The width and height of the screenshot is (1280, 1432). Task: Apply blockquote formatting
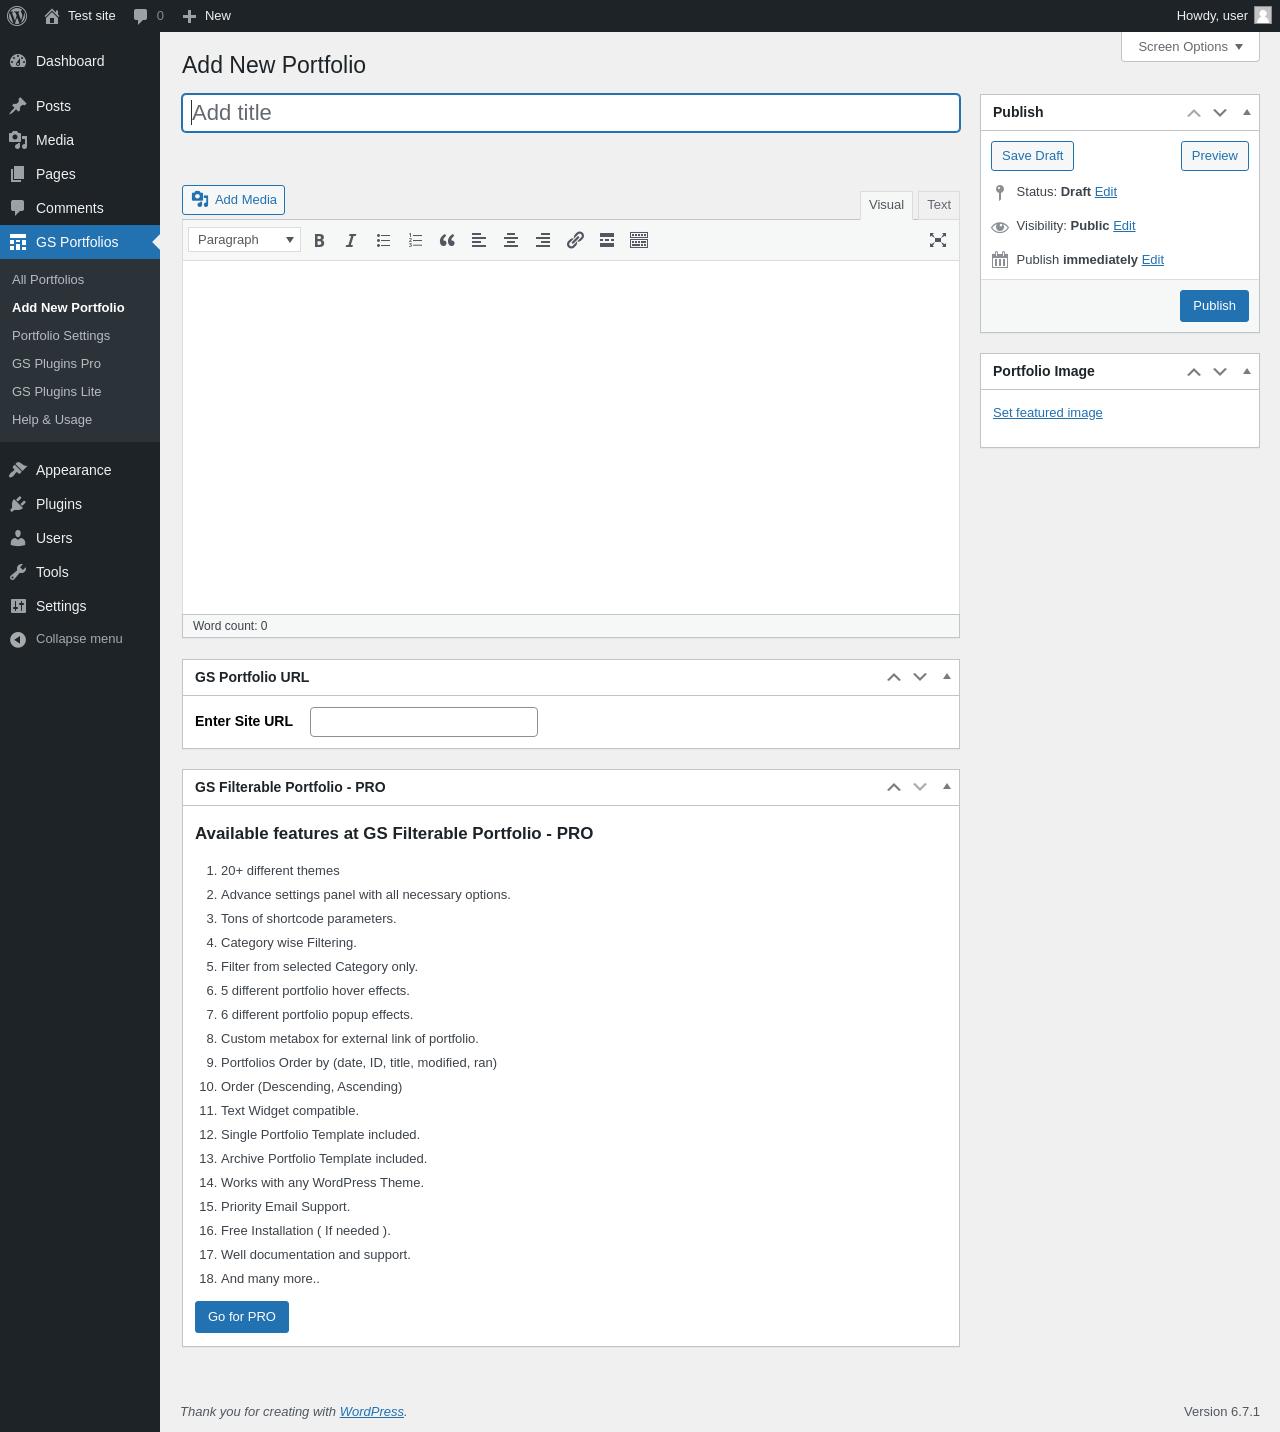tap(447, 240)
